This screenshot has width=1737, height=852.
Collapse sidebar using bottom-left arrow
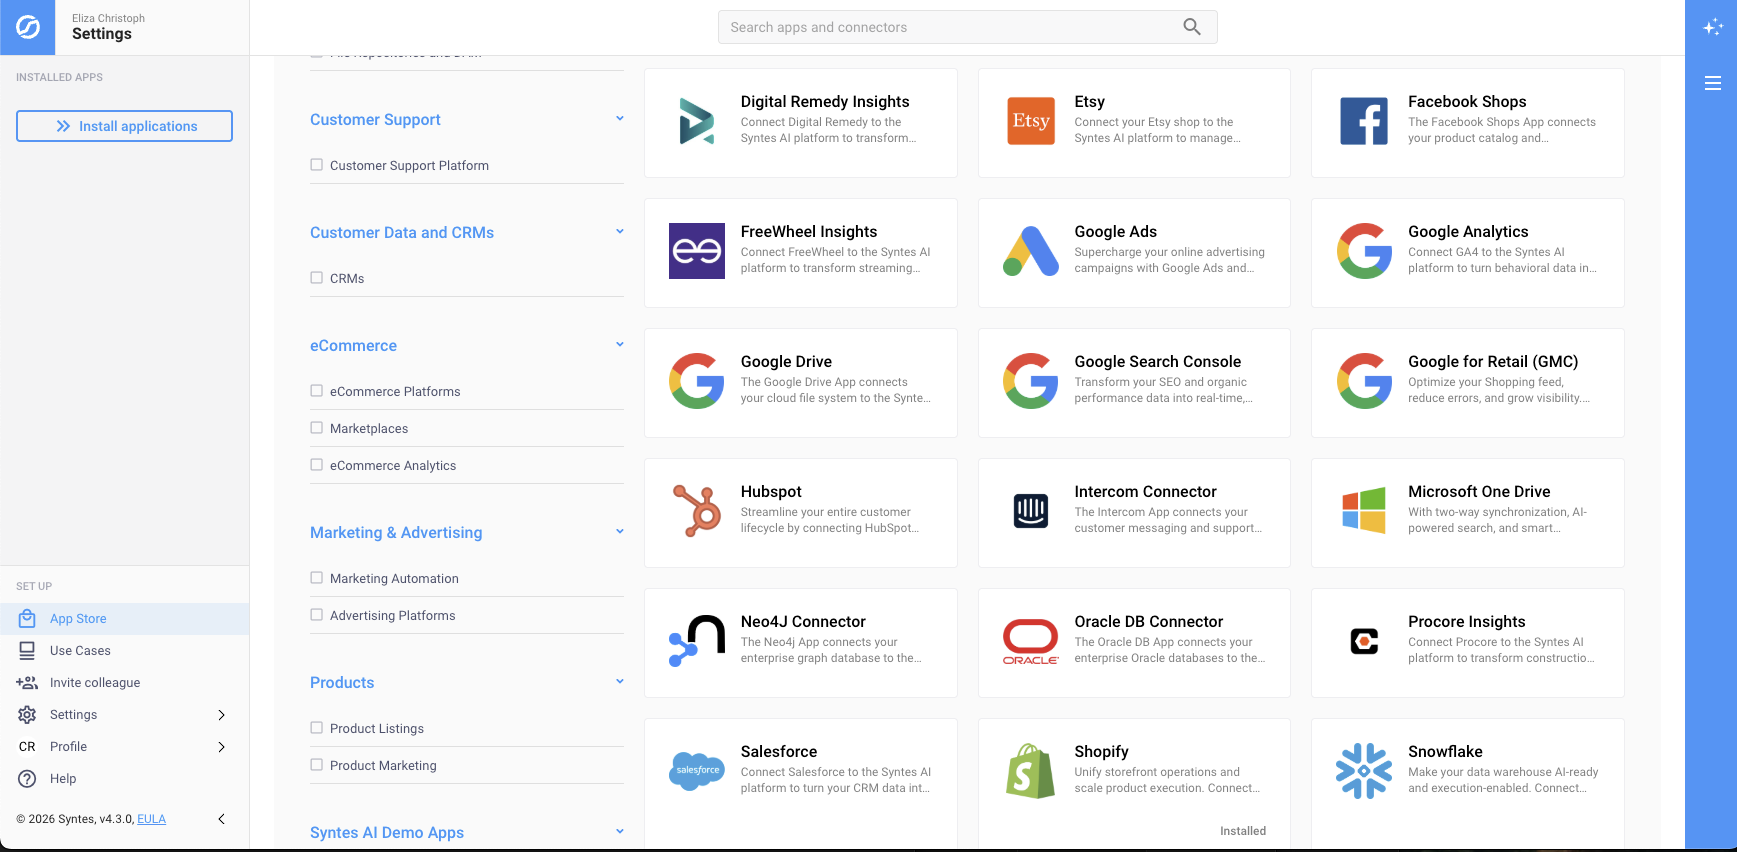coord(221,819)
